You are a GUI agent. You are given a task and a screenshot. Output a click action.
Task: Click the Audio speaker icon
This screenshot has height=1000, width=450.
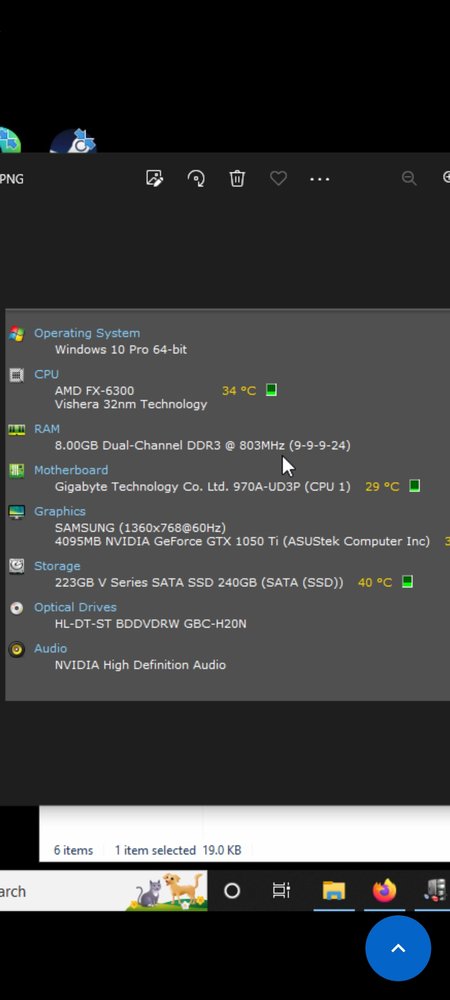pyautogui.click(x=17, y=649)
